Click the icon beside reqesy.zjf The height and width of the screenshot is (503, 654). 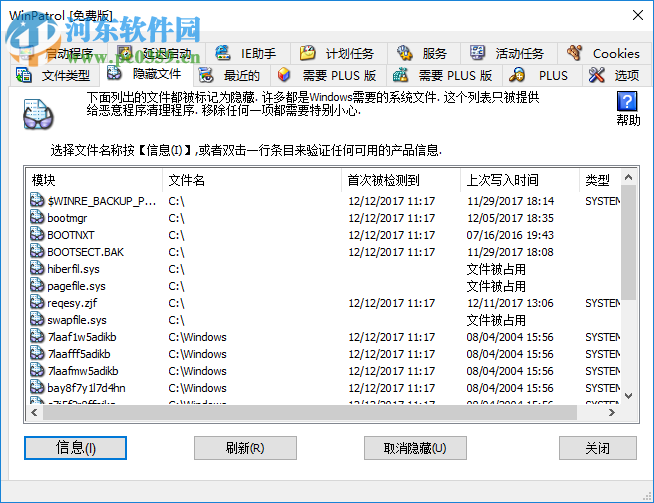(37, 302)
